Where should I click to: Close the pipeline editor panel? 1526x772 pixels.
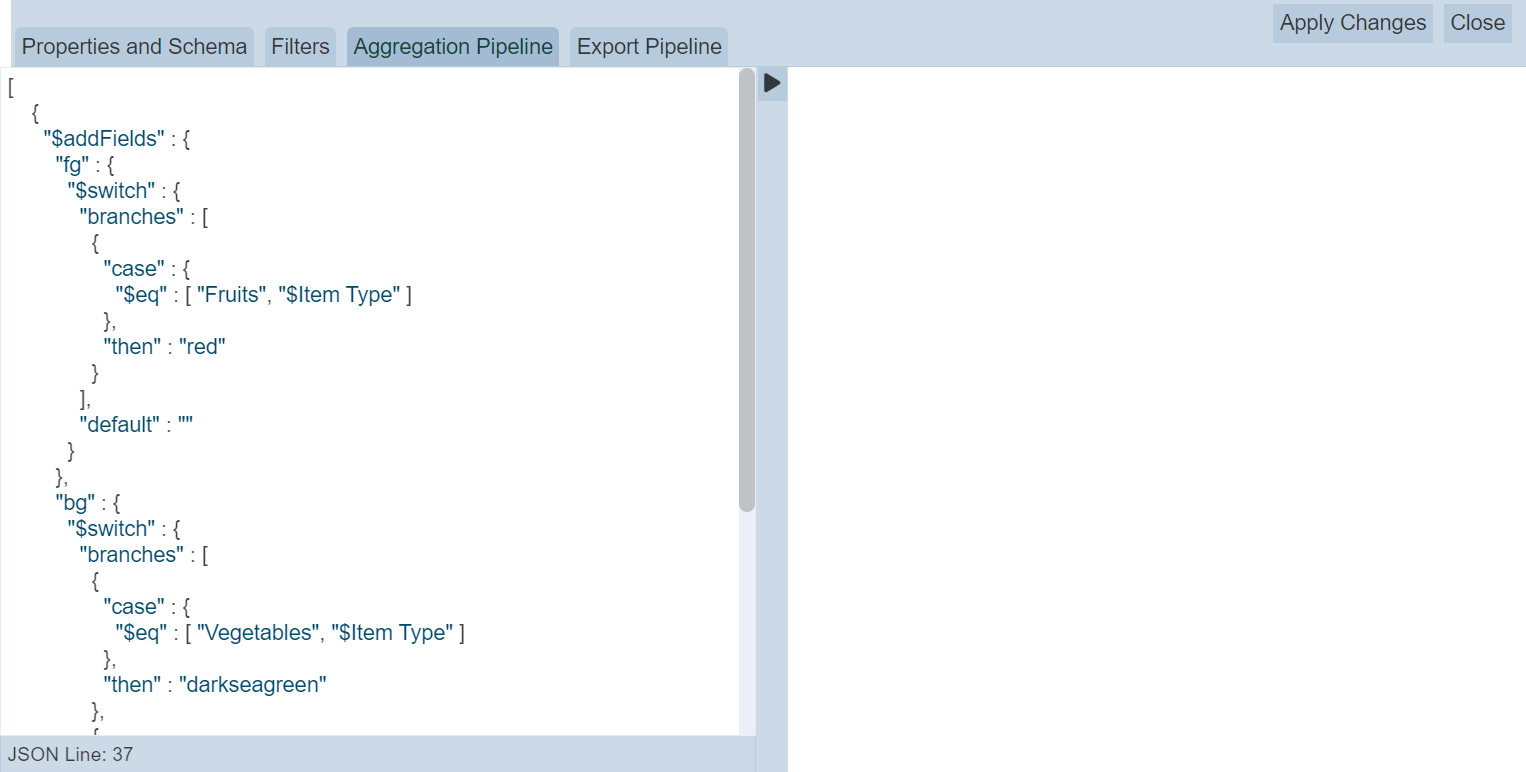coord(1477,23)
